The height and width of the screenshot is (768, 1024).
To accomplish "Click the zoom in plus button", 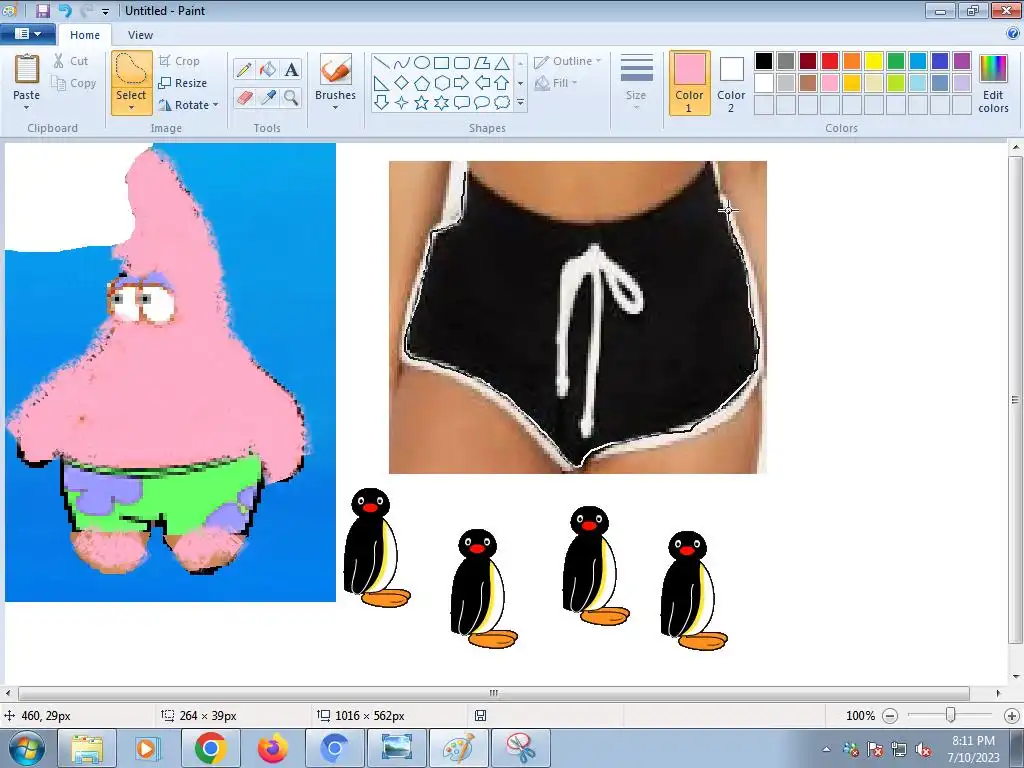I will pyautogui.click(x=1012, y=716).
